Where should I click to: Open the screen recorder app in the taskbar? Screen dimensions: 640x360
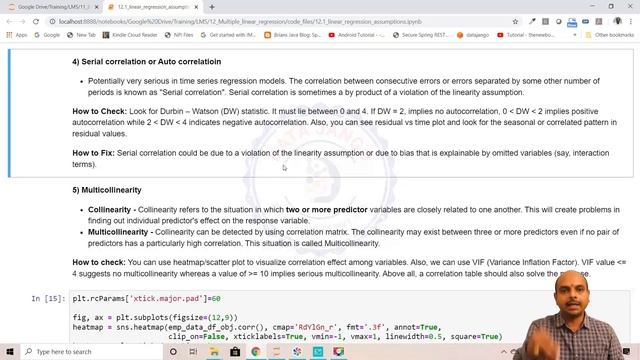[339, 352]
